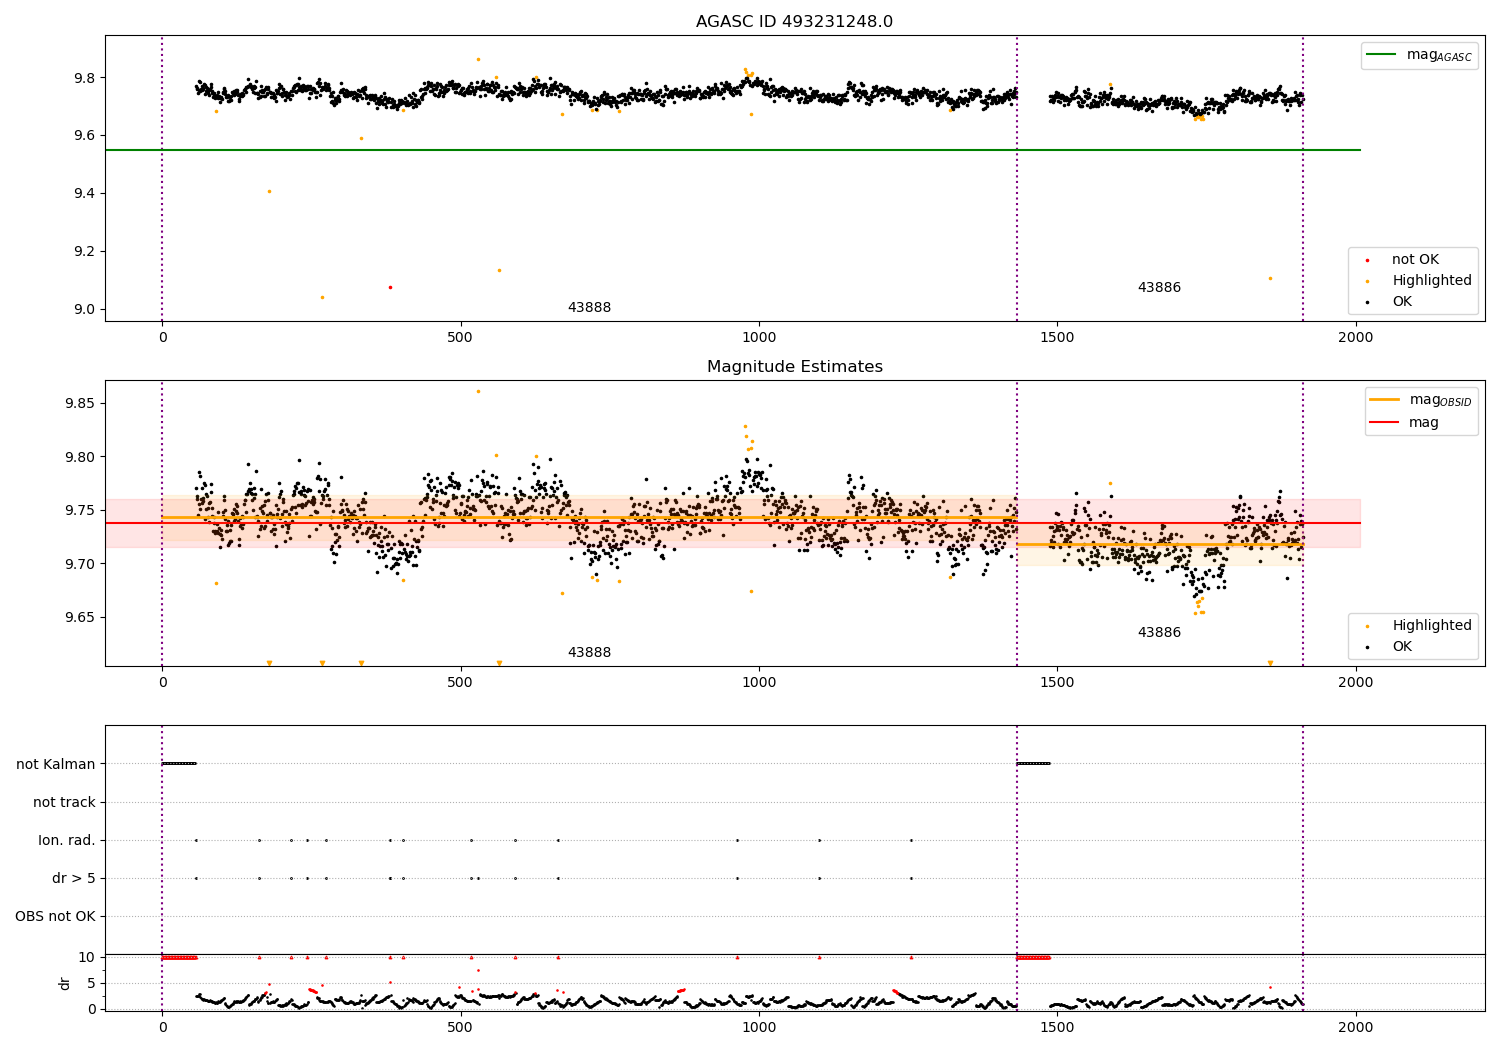Click the 'not OK' legend entry in top panel
The width and height of the screenshot is (1500, 1050).
pyautogui.click(x=1413, y=260)
